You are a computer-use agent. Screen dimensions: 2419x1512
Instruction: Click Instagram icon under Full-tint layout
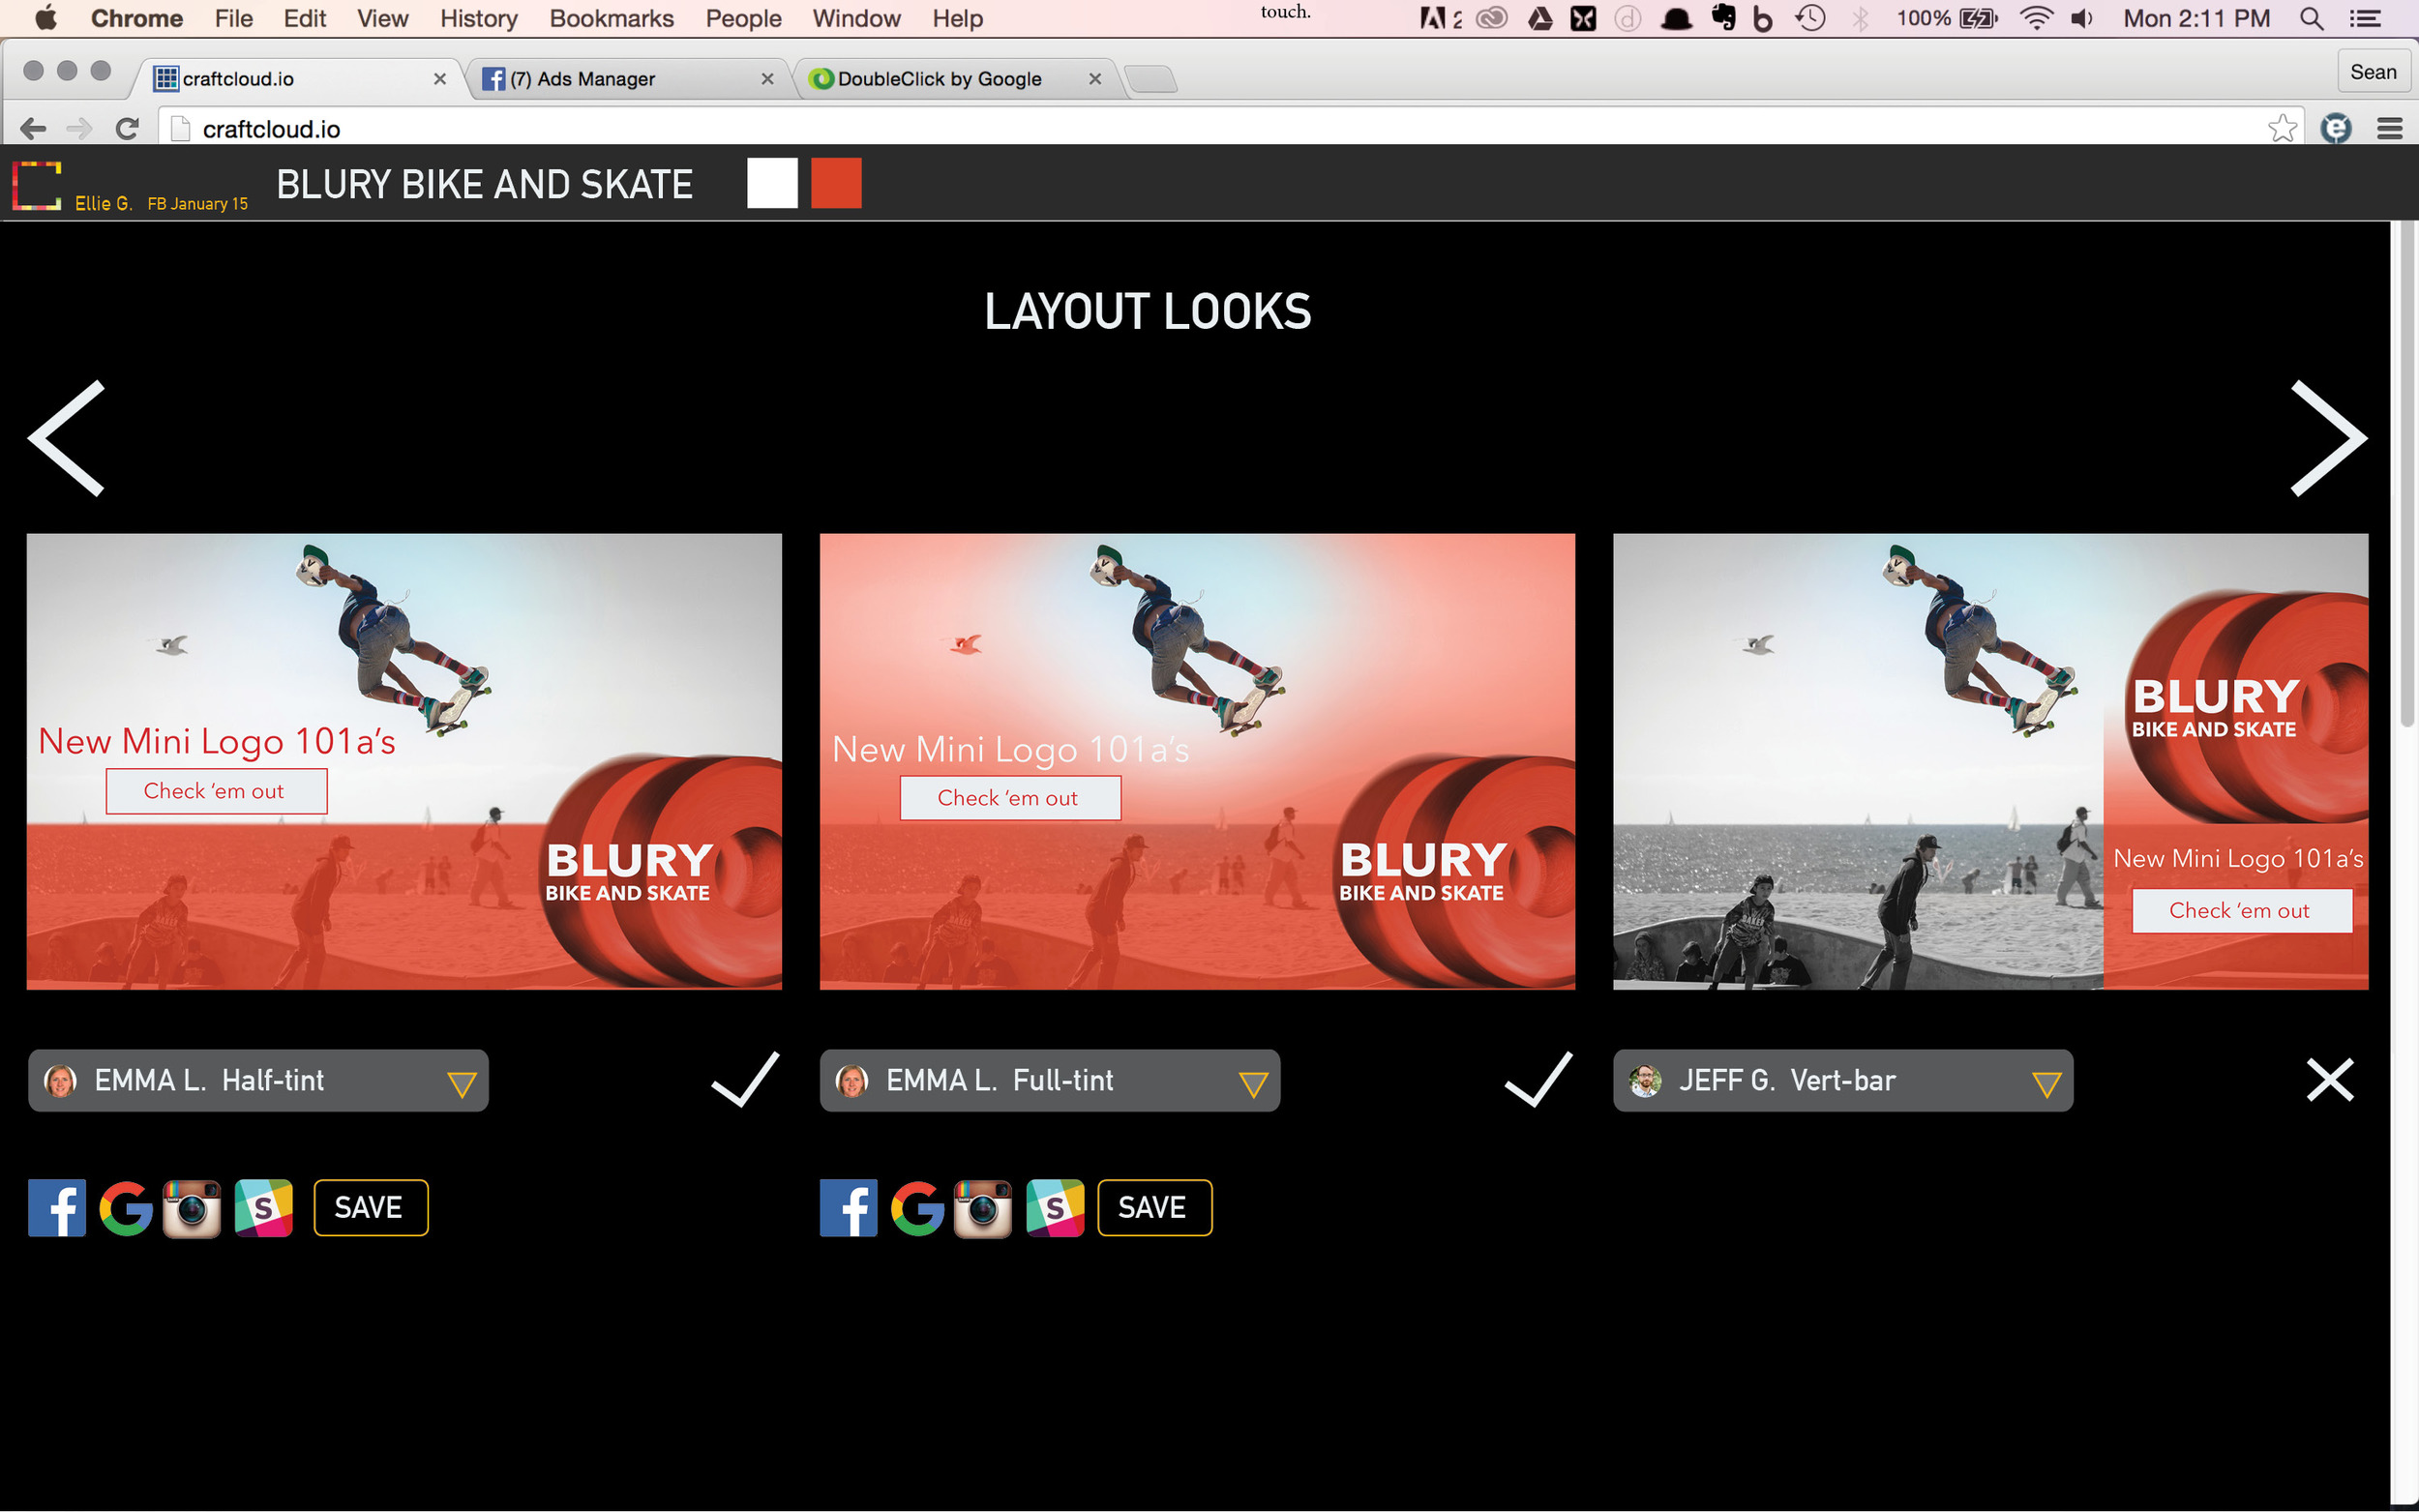(983, 1208)
